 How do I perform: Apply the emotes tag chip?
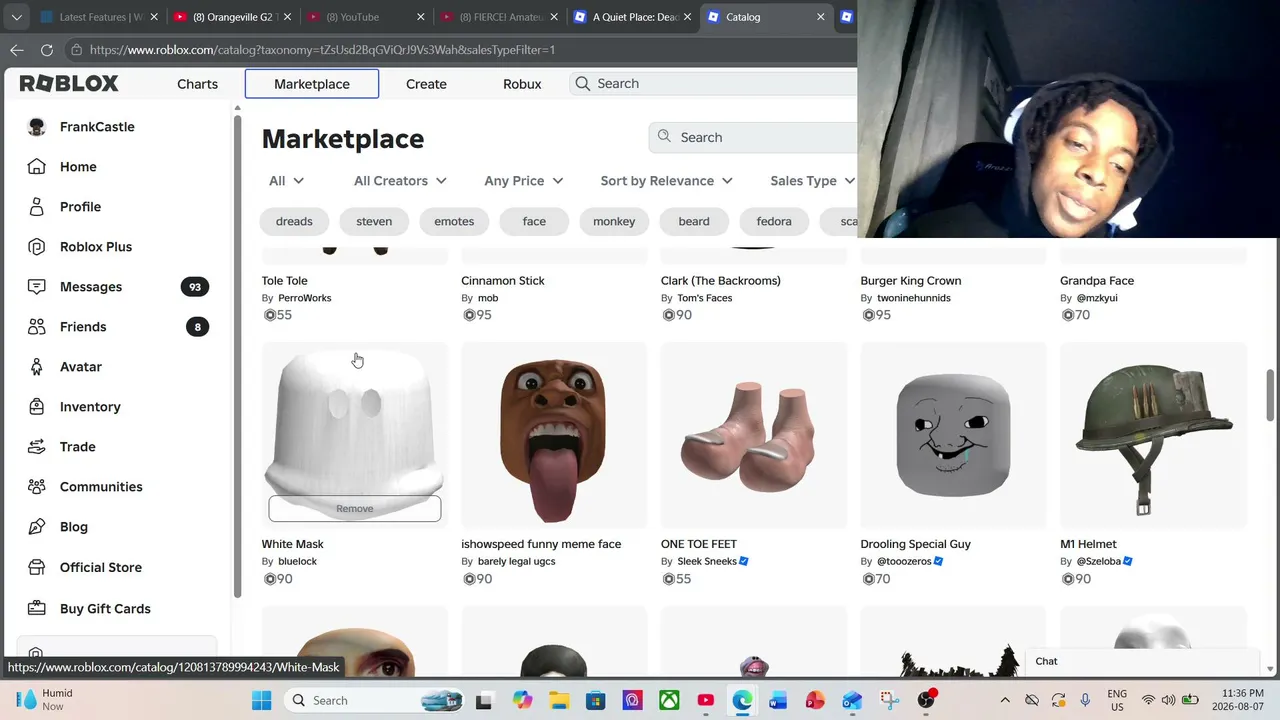(x=454, y=221)
